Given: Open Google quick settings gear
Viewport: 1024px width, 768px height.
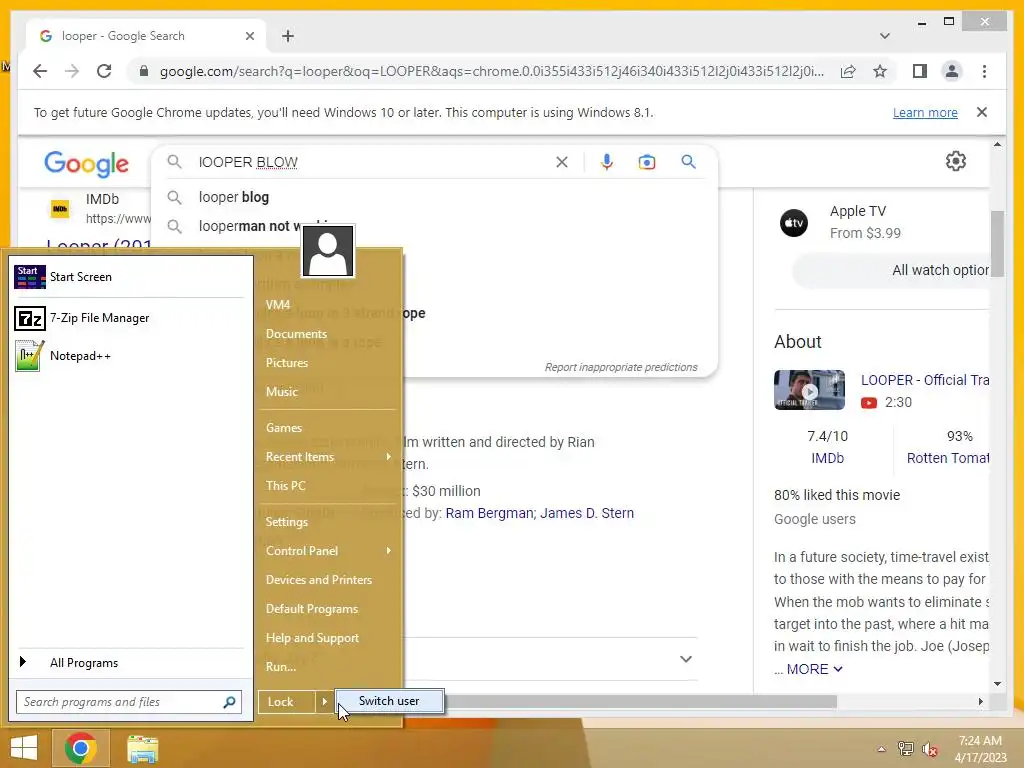Looking at the screenshot, I should (x=955, y=161).
